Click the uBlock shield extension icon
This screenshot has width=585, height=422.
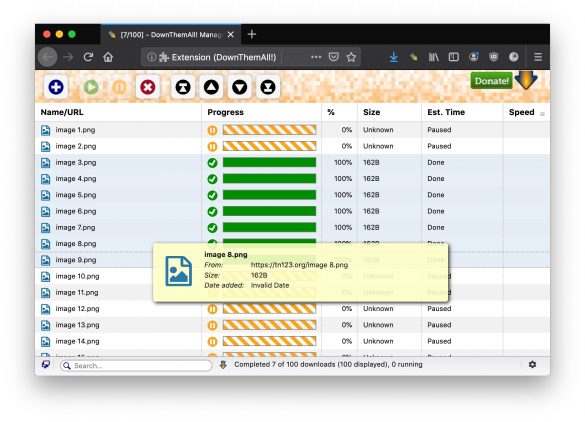[494, 57]
